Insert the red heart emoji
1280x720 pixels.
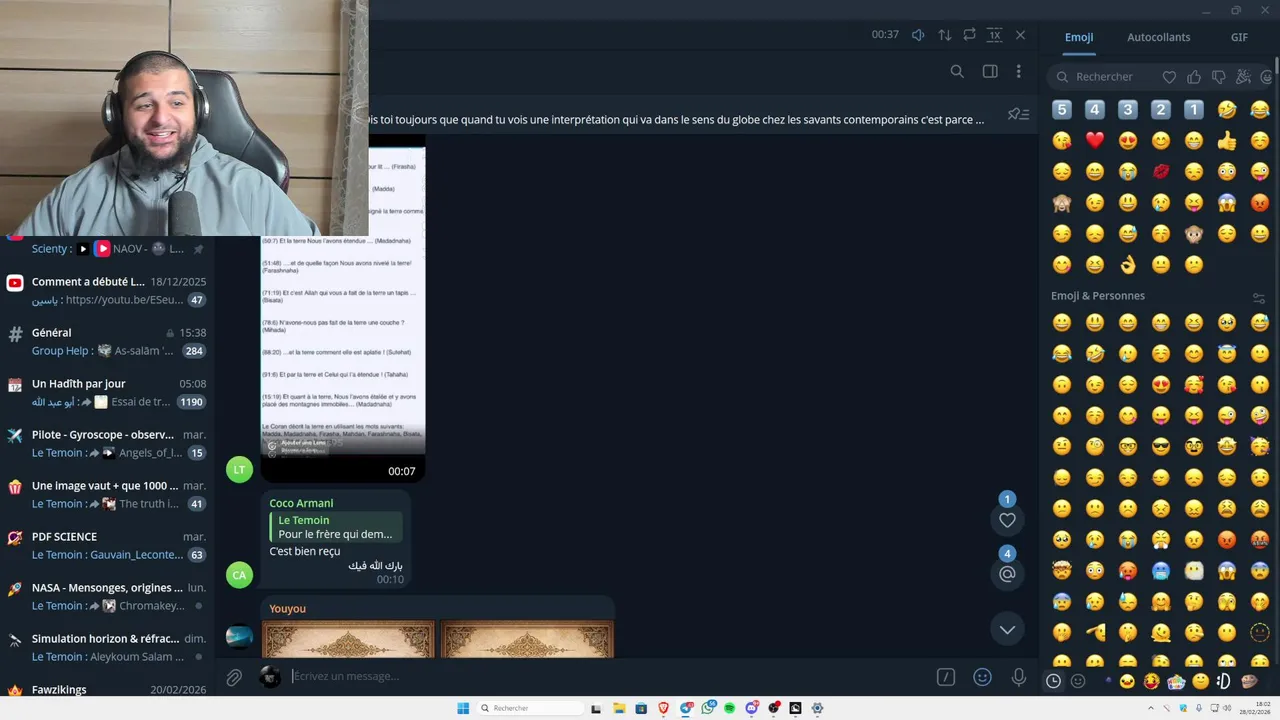coord(1095,141)
